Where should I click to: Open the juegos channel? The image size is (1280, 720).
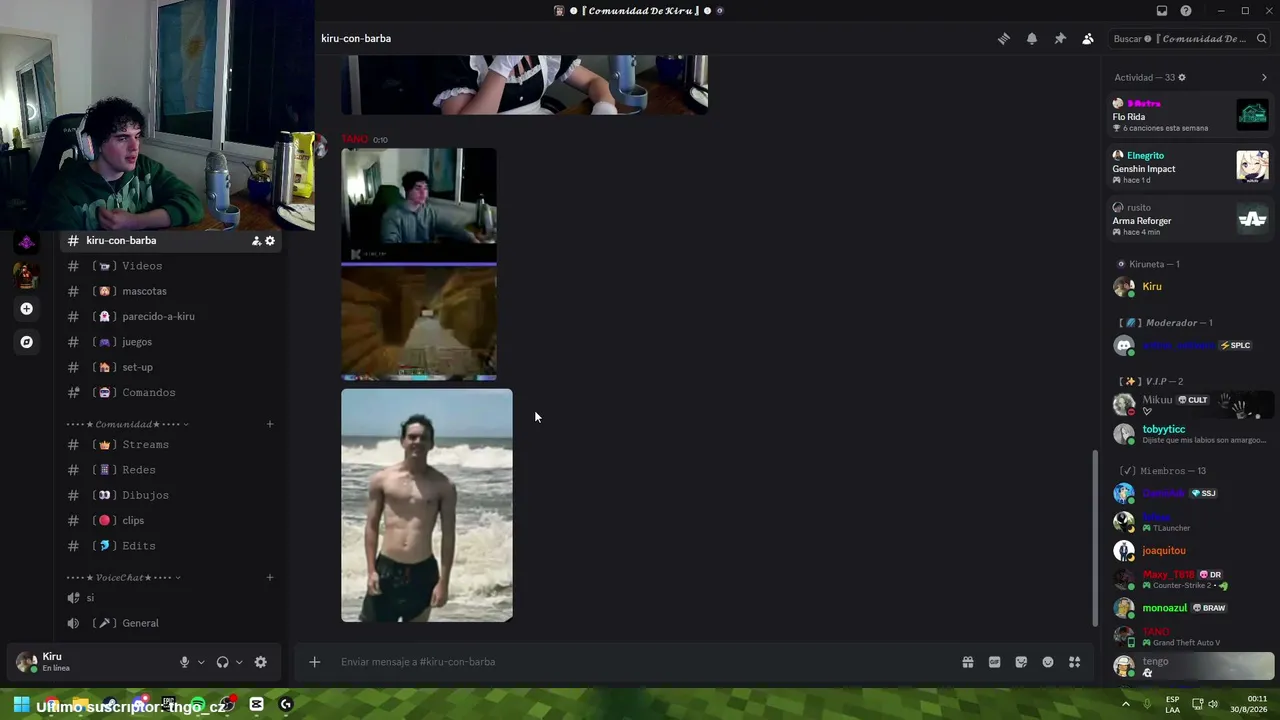pos(170,342)
